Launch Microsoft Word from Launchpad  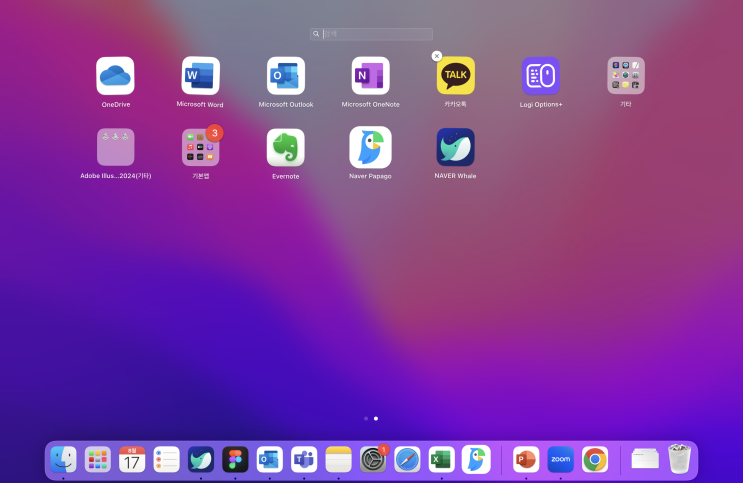point(200,76)
